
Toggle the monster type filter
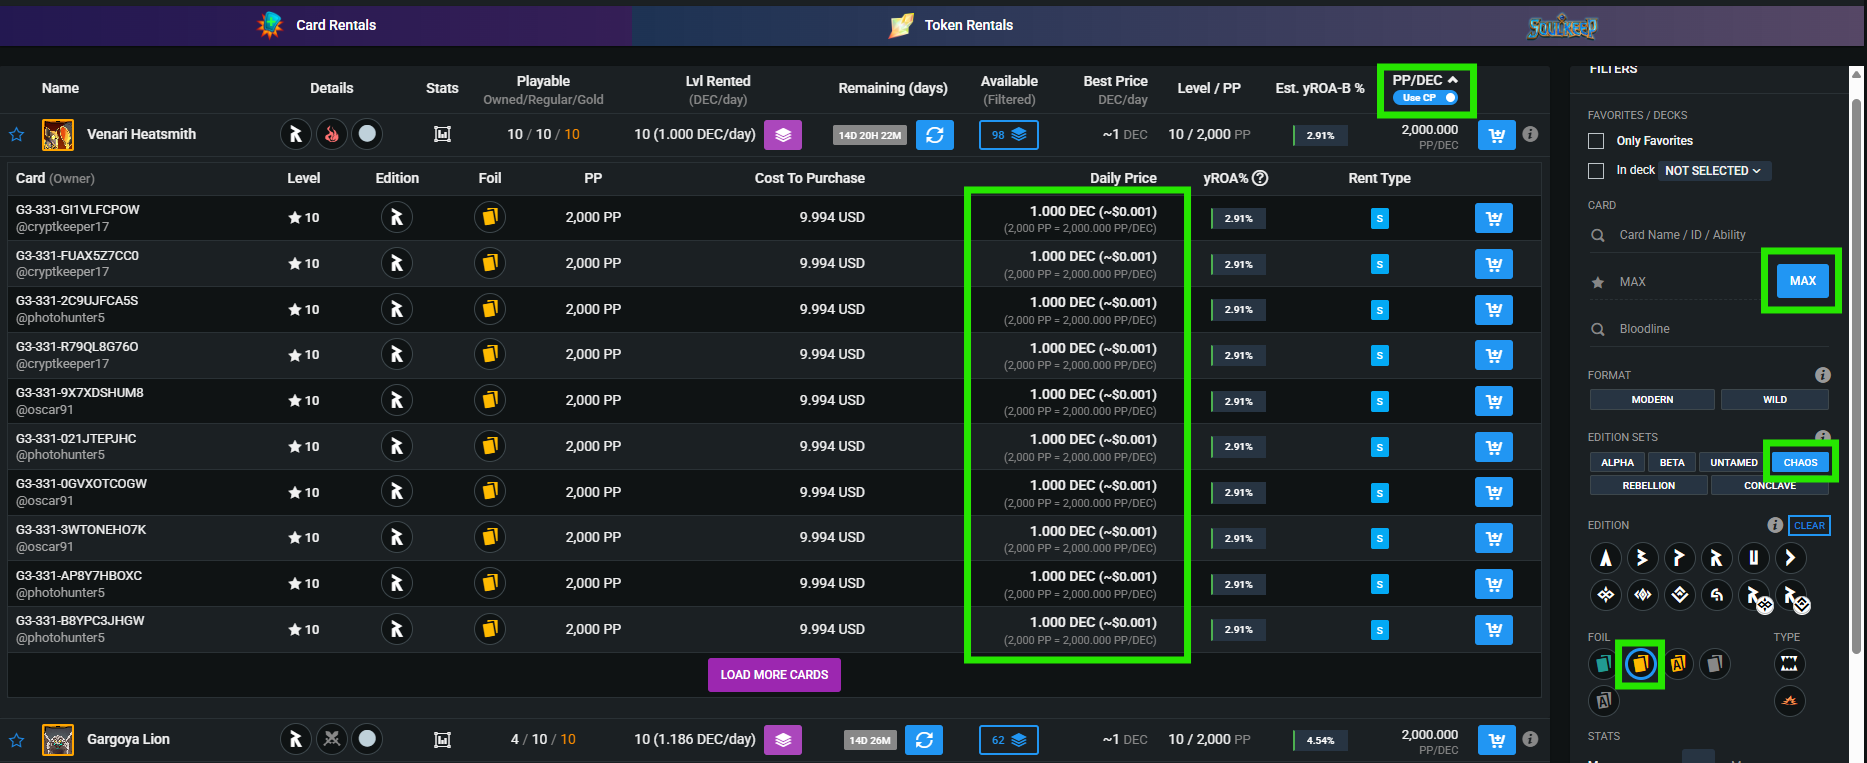click(1789, 664)
